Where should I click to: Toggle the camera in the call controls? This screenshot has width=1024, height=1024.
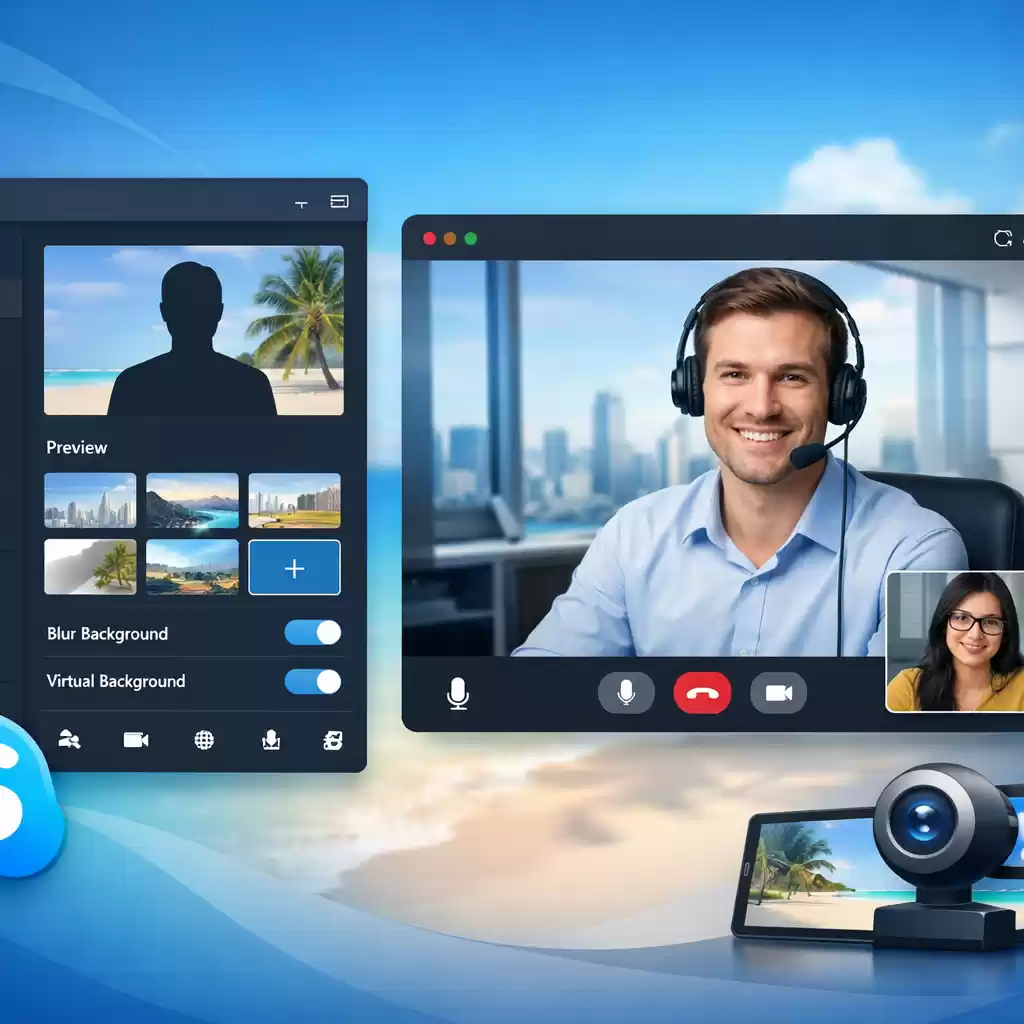tap(778, 693)
